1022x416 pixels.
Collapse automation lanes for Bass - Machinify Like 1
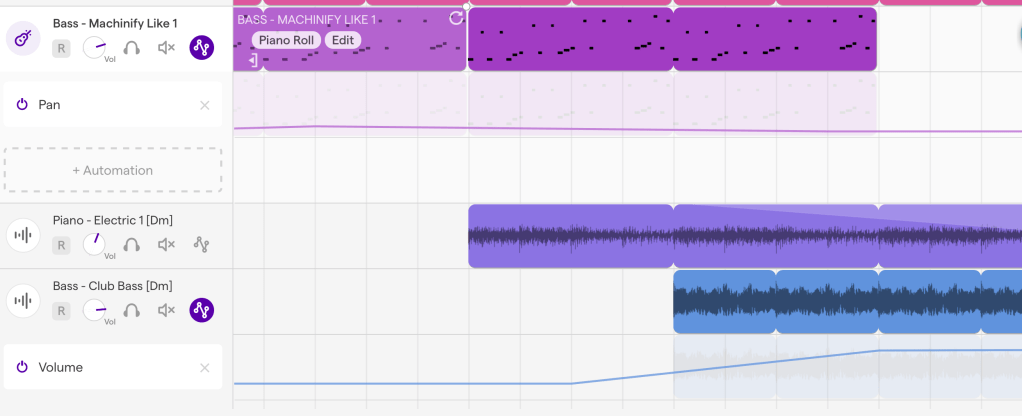[202, 47]
